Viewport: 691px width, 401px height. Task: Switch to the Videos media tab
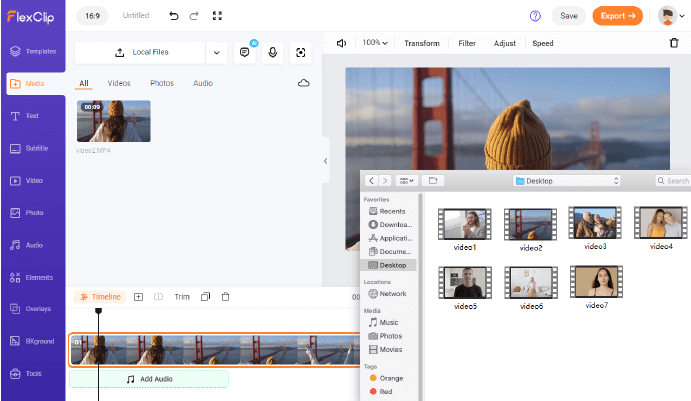[119, 83]
